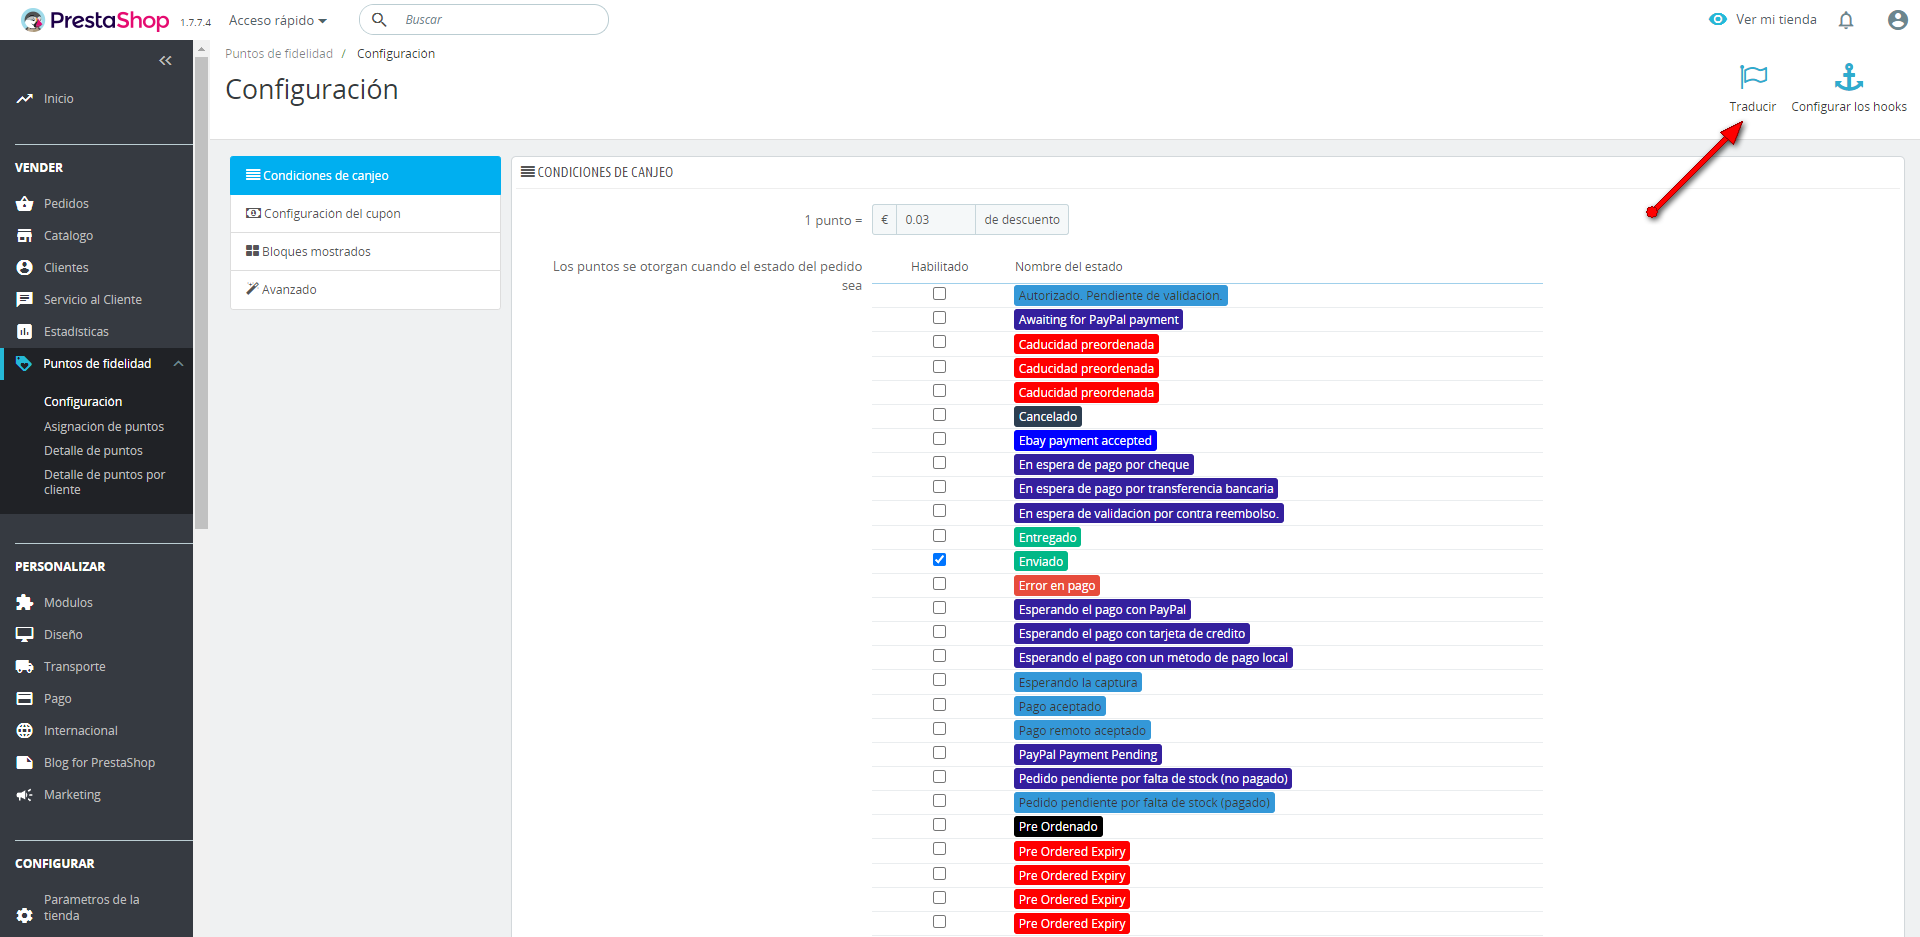Click the Ver mi tienda eye icon
Screen dimensions: 1920x937
pyautogui.click(x=1718, y=19)
